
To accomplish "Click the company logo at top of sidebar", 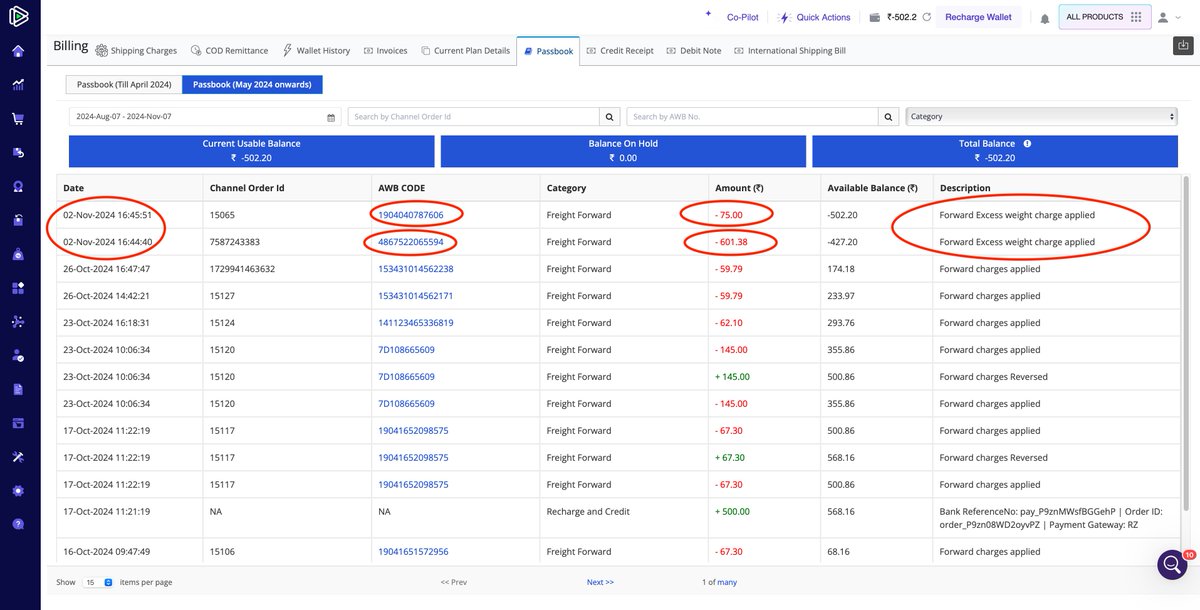I will (x=19, y=17).
